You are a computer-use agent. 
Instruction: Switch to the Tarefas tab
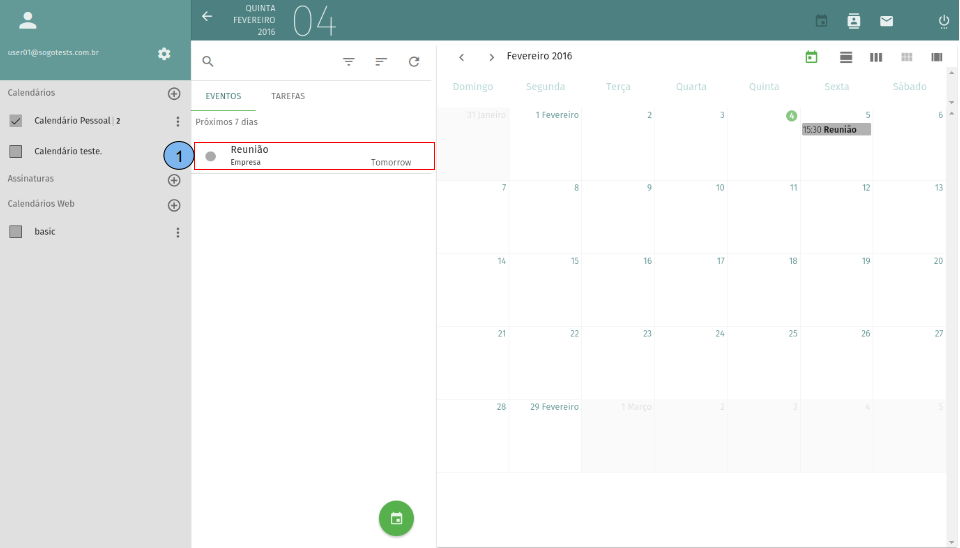tap(288, 96)
